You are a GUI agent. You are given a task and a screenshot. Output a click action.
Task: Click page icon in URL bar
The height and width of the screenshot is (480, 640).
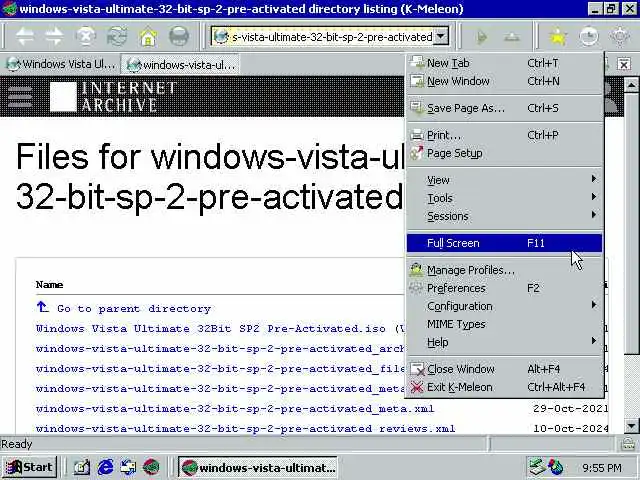coord(221,37)
